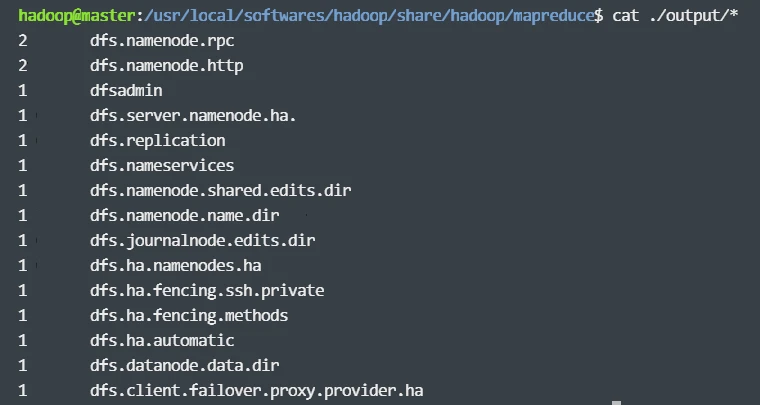
Task: Place cursor on dfs.nameservices line
Action: (162, 166)
